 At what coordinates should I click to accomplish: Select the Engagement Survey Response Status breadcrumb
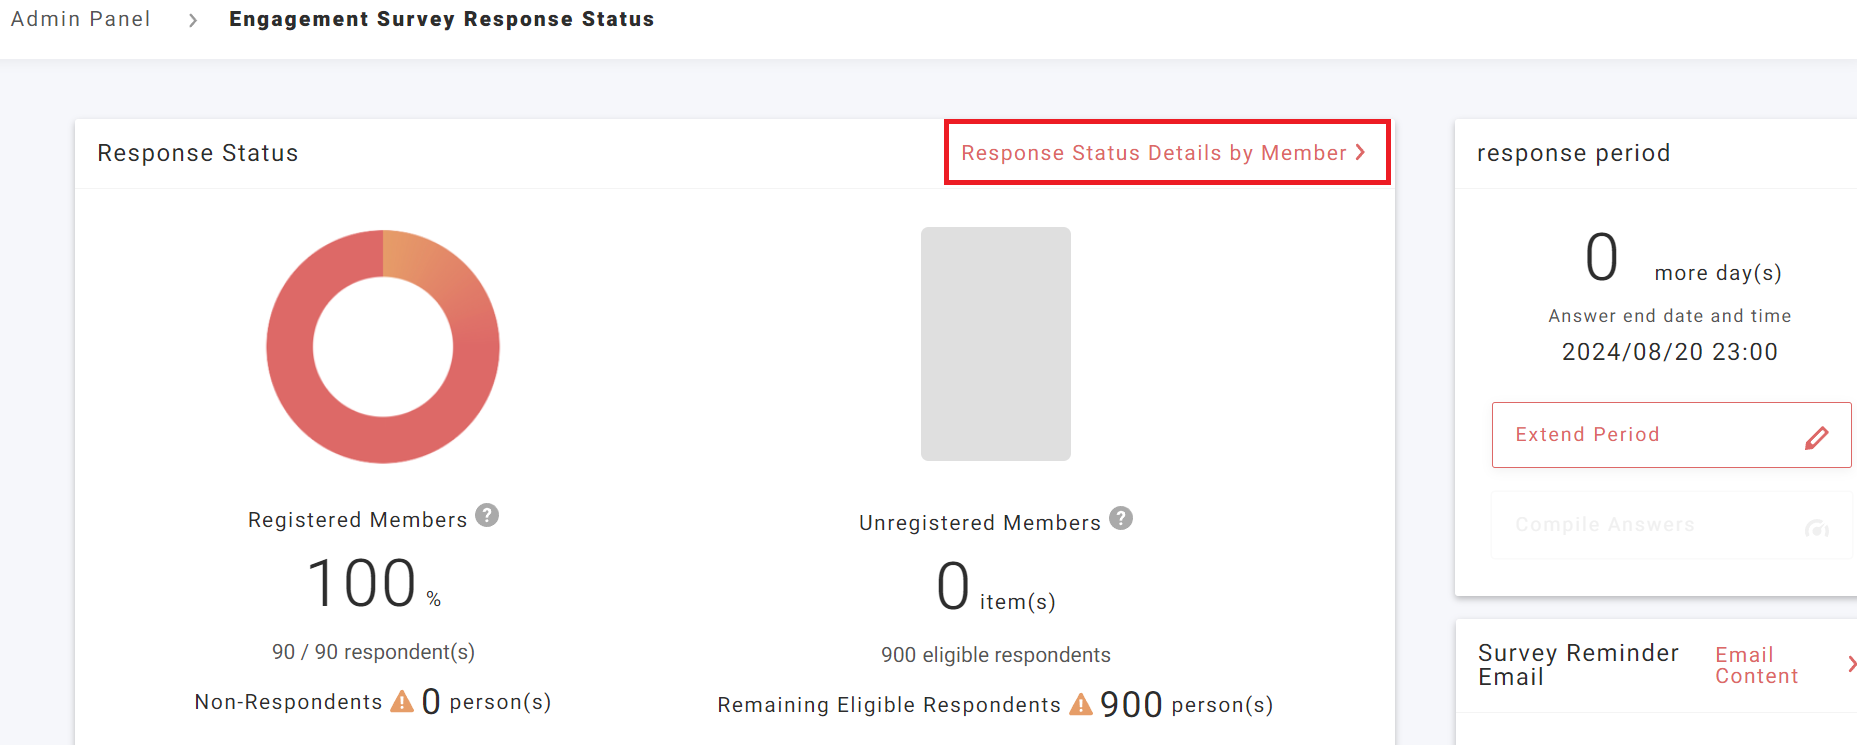pos(441,19)
